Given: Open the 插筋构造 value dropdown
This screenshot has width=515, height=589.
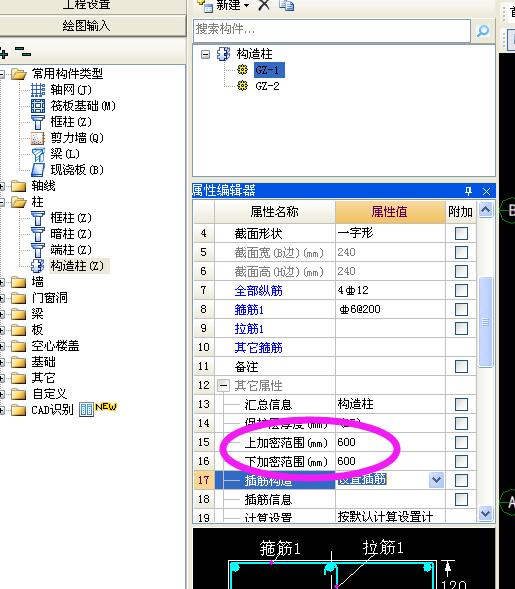Looking at the screenshot, I should [x=436, y=480].
